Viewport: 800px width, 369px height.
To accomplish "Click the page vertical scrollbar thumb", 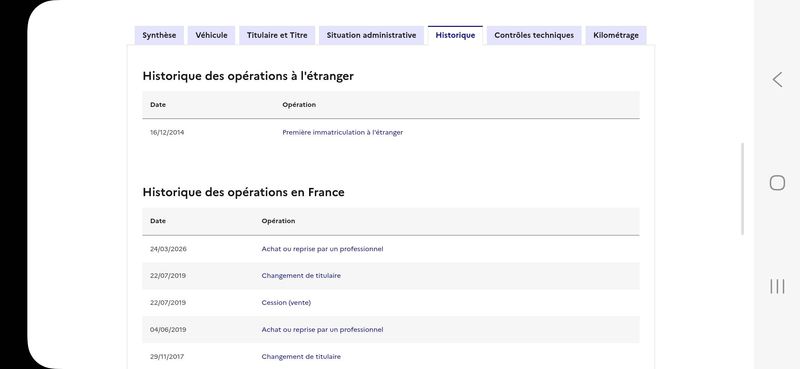I will 742,189.
